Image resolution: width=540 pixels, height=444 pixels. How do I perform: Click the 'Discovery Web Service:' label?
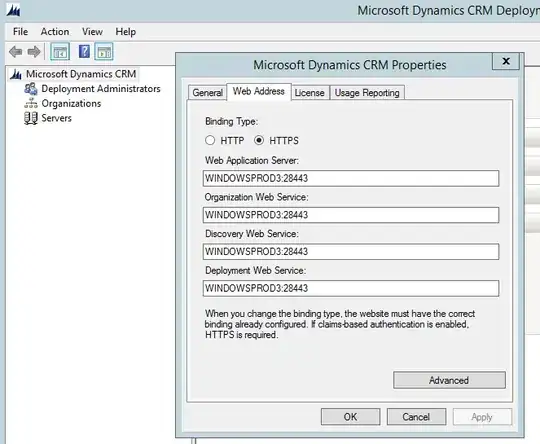point(252,234)
